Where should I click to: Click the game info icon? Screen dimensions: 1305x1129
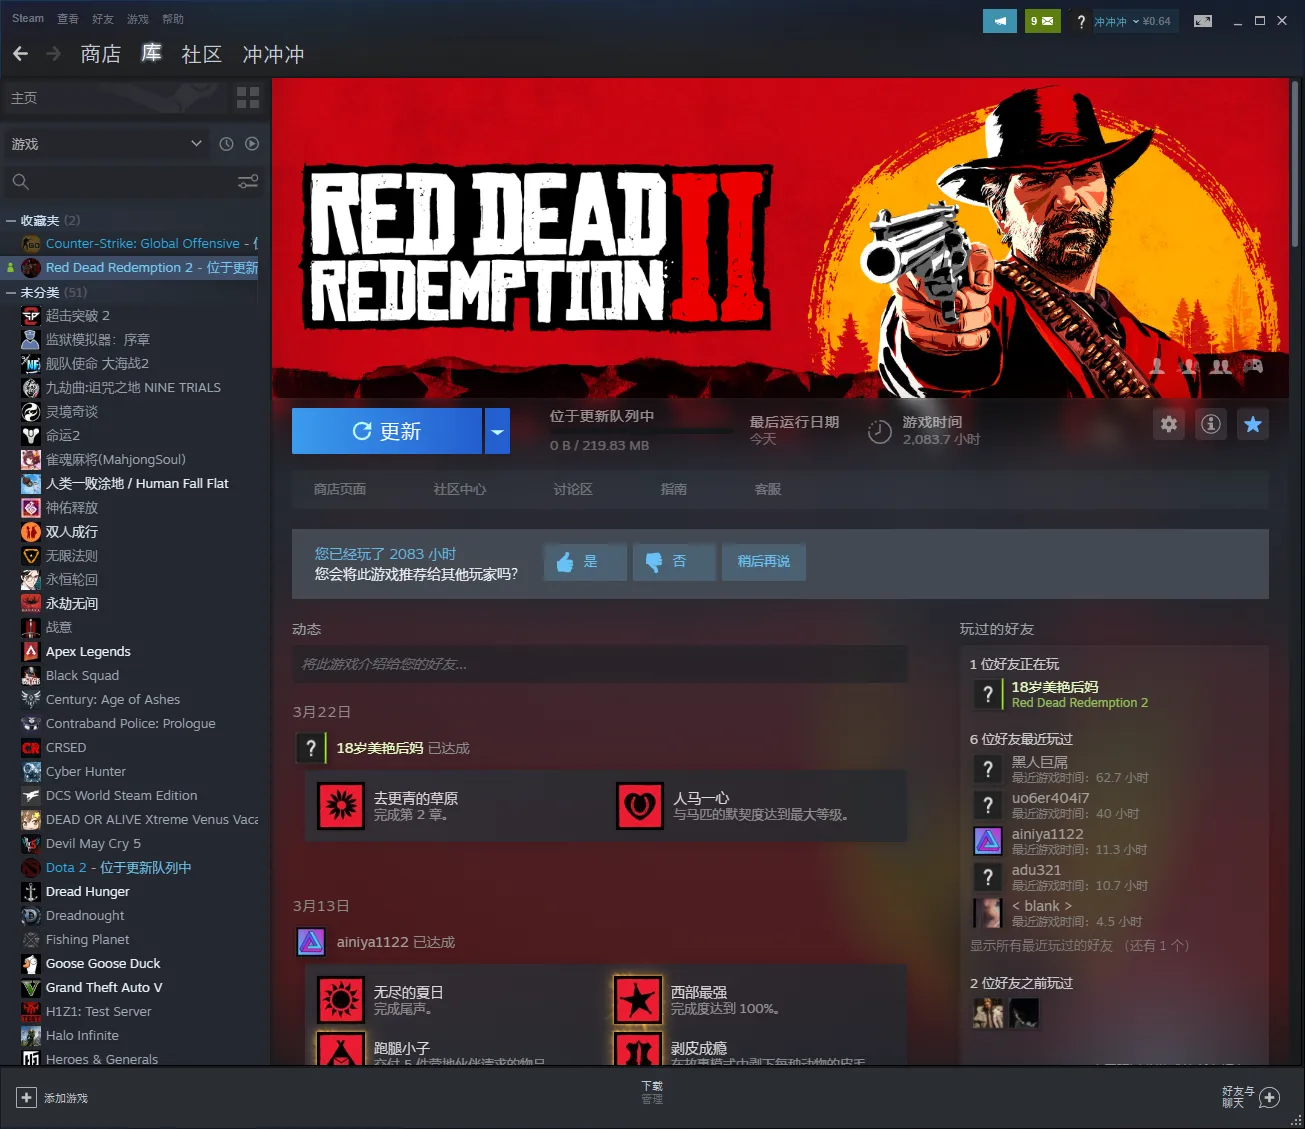(x=1210, y=425)
